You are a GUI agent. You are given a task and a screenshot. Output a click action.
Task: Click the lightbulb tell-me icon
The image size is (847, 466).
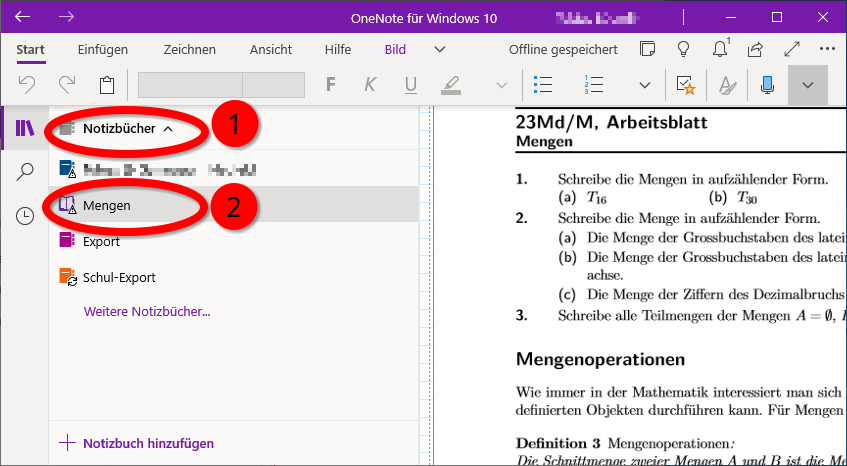pos(683,49)
